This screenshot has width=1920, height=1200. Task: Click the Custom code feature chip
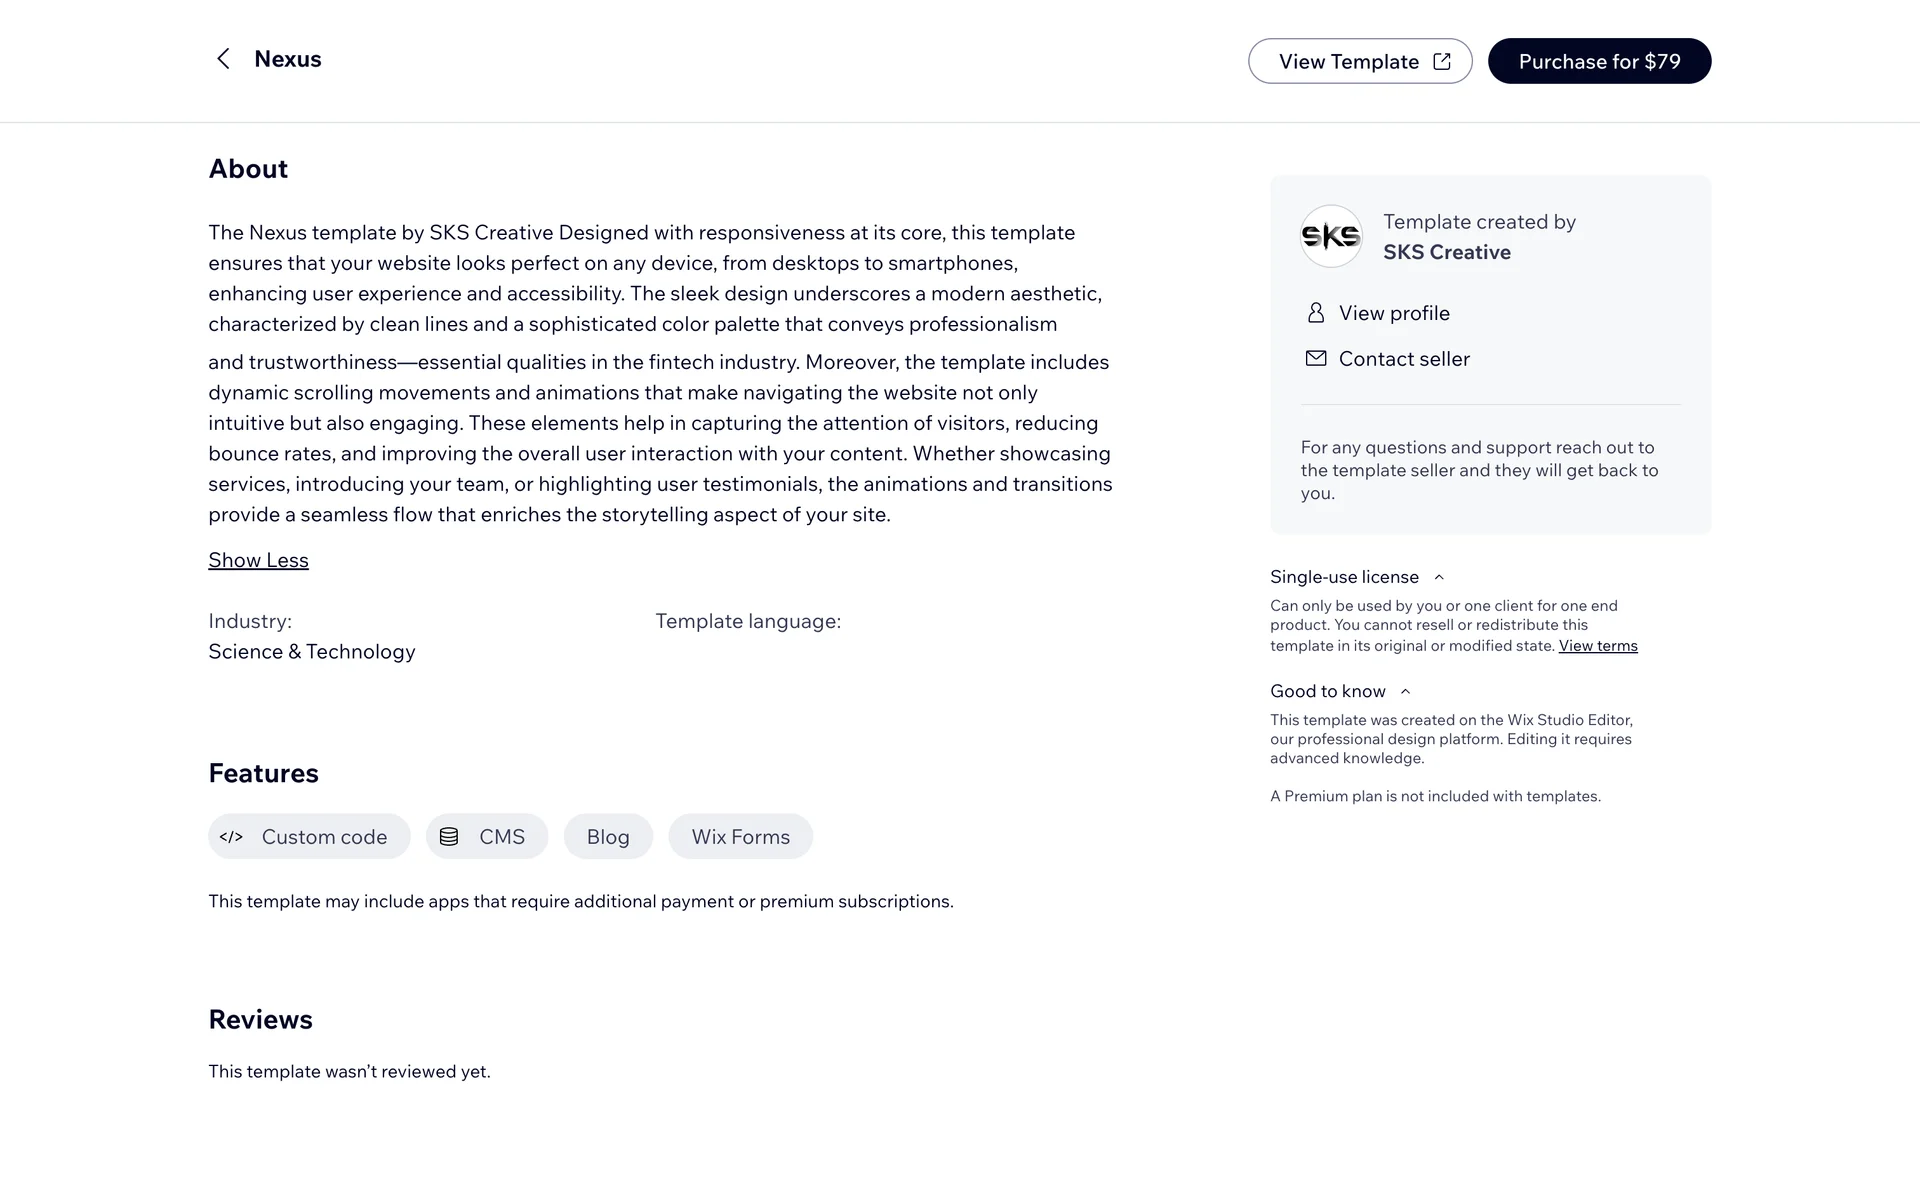coord(324,837)
